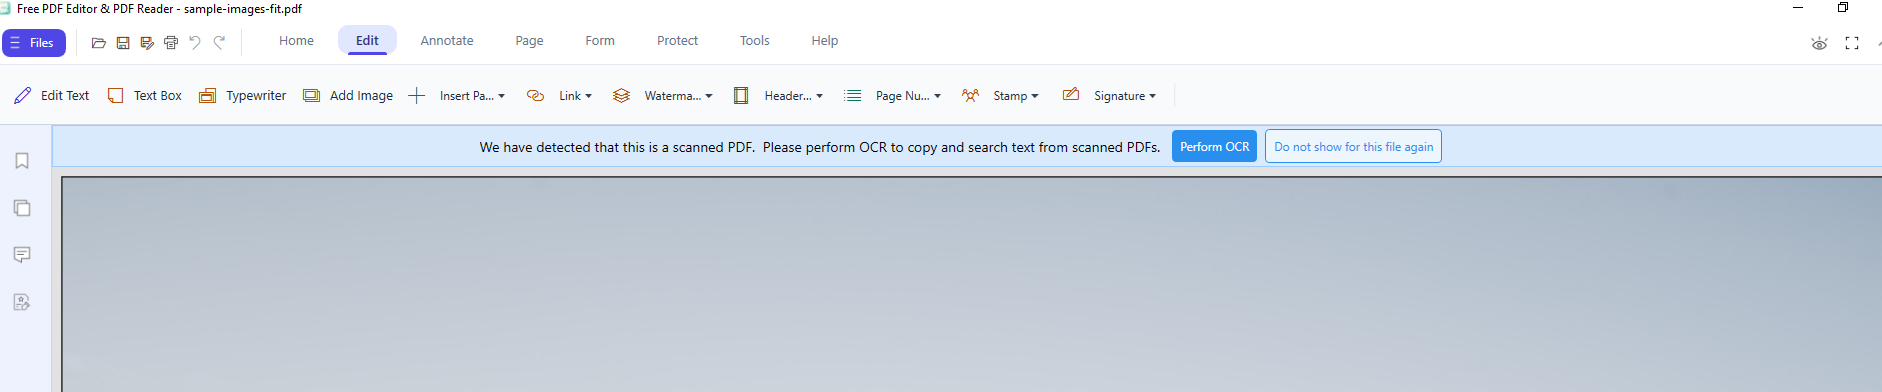Open the Bookmarks sidebar panel

[x=22, y=161]
